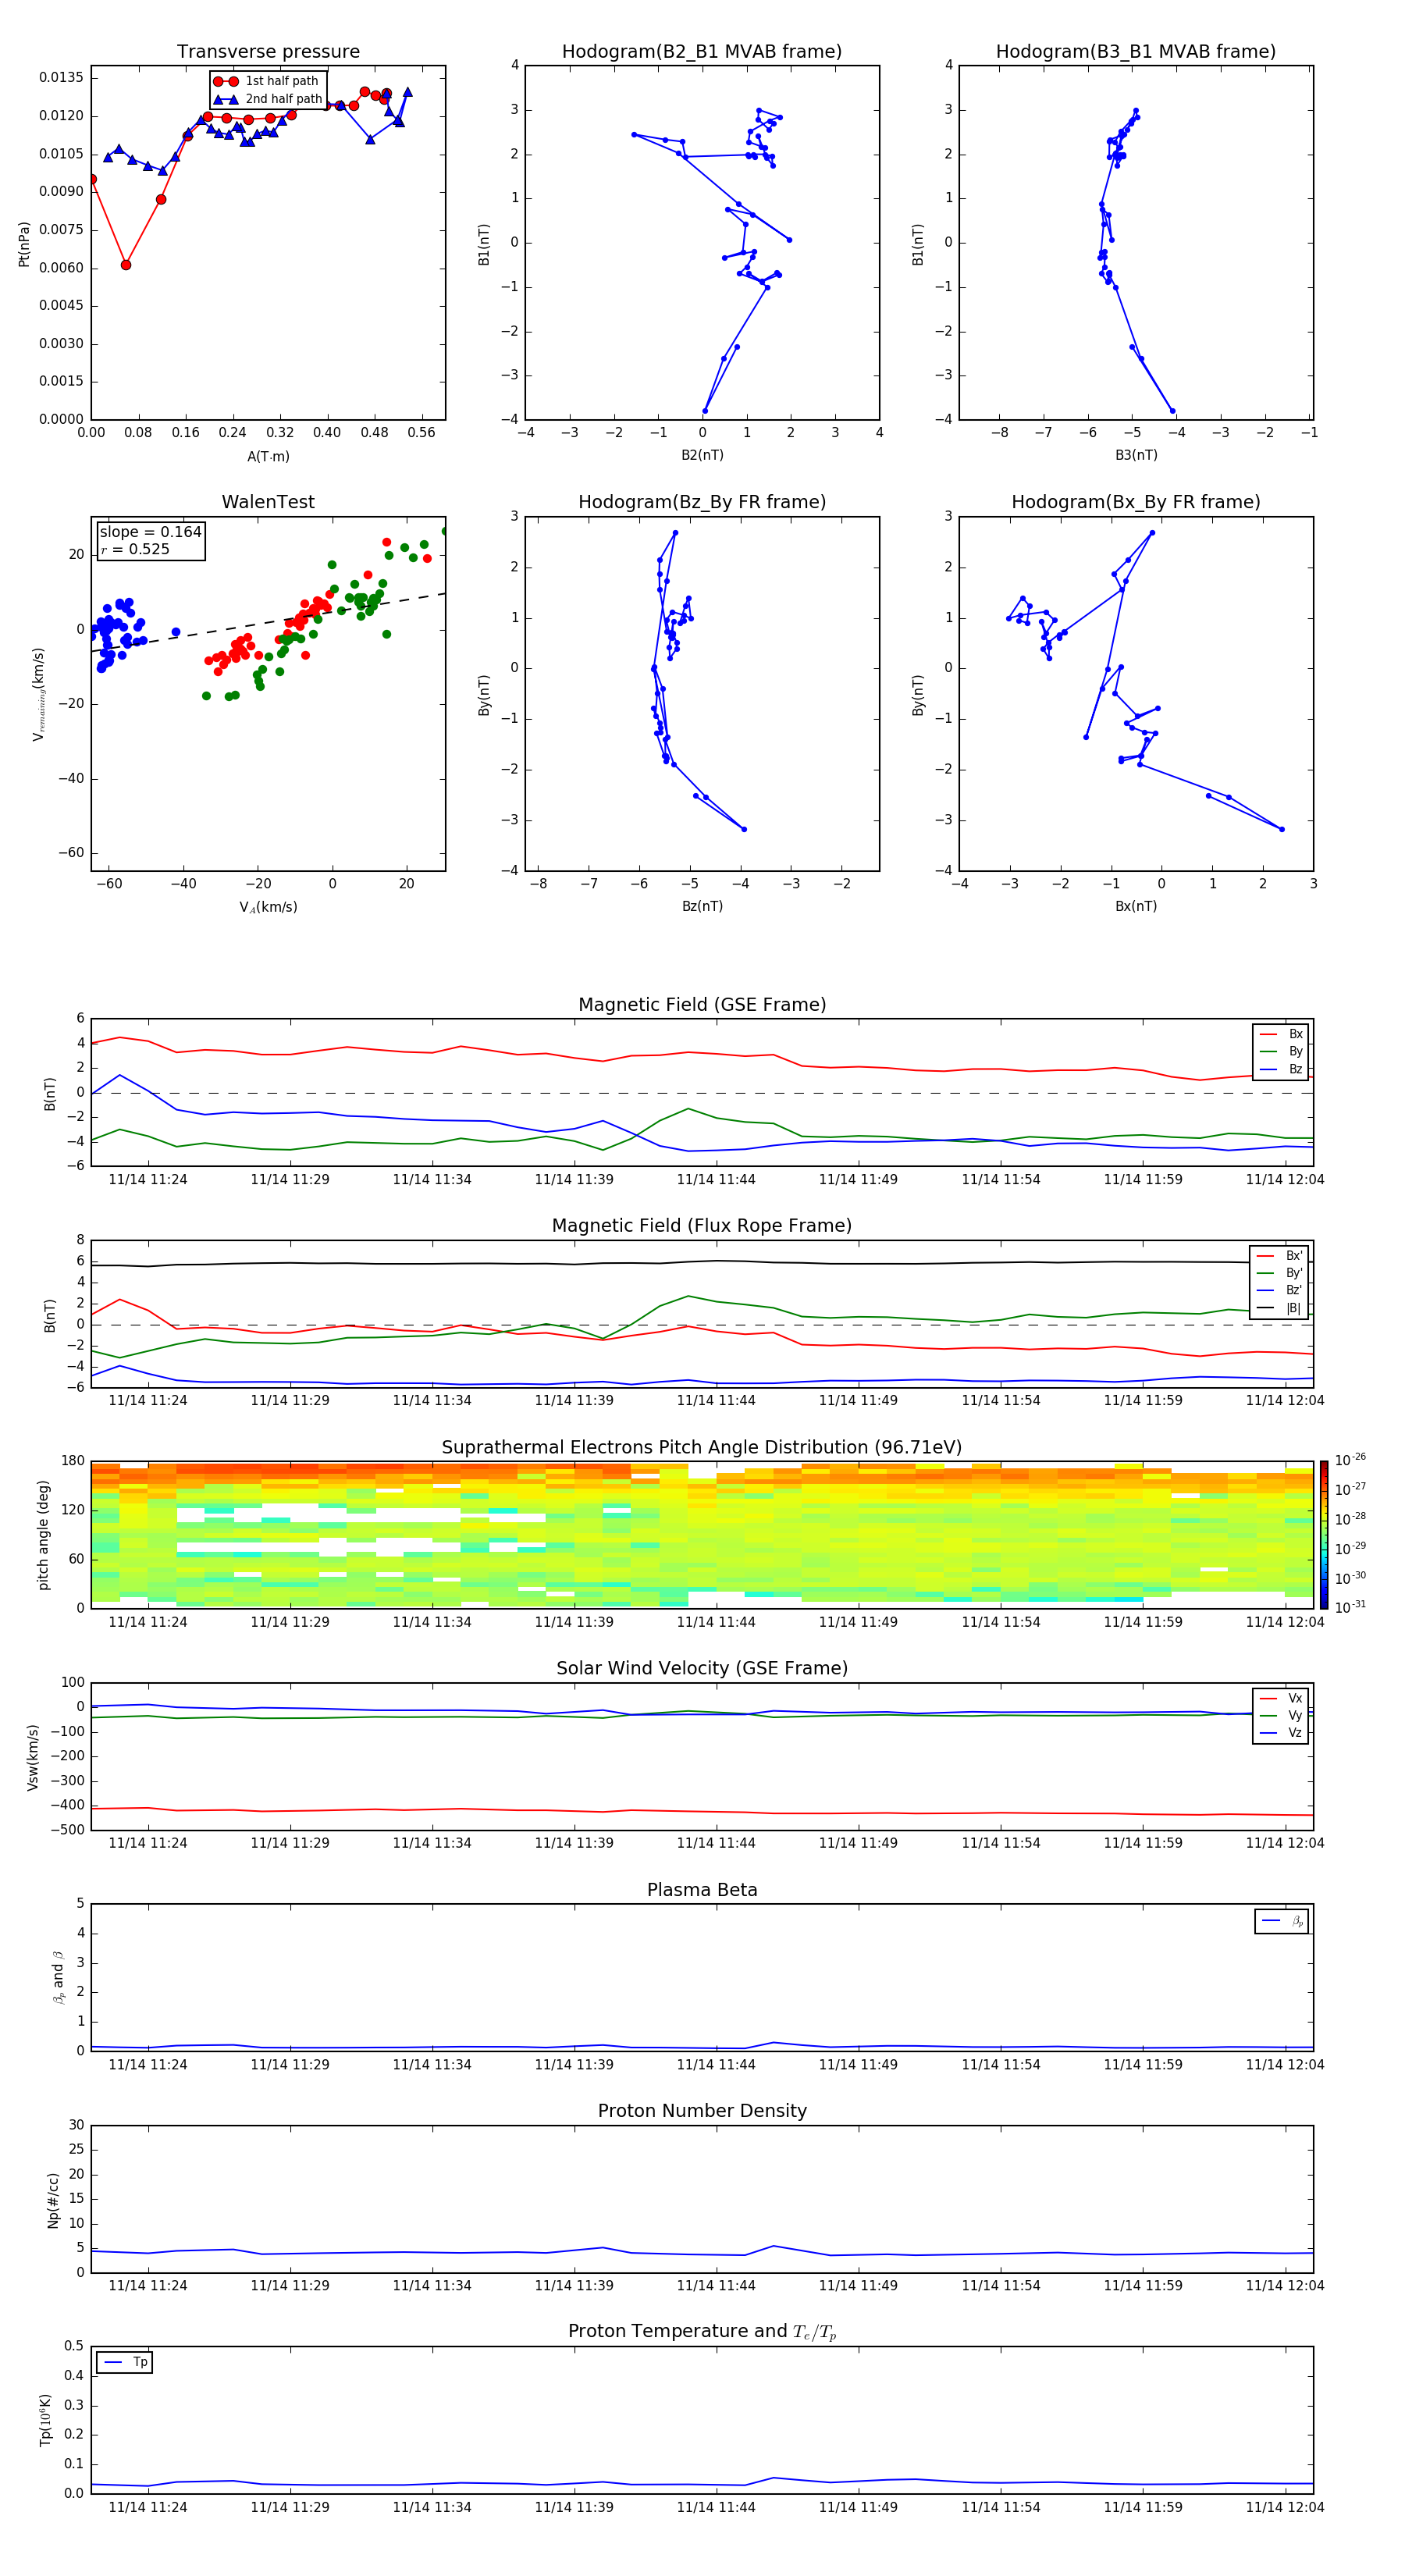Click "11/14 11:44" tick under GSE magnetic plot
1405x2576 pixels.
click(716, 1179)
